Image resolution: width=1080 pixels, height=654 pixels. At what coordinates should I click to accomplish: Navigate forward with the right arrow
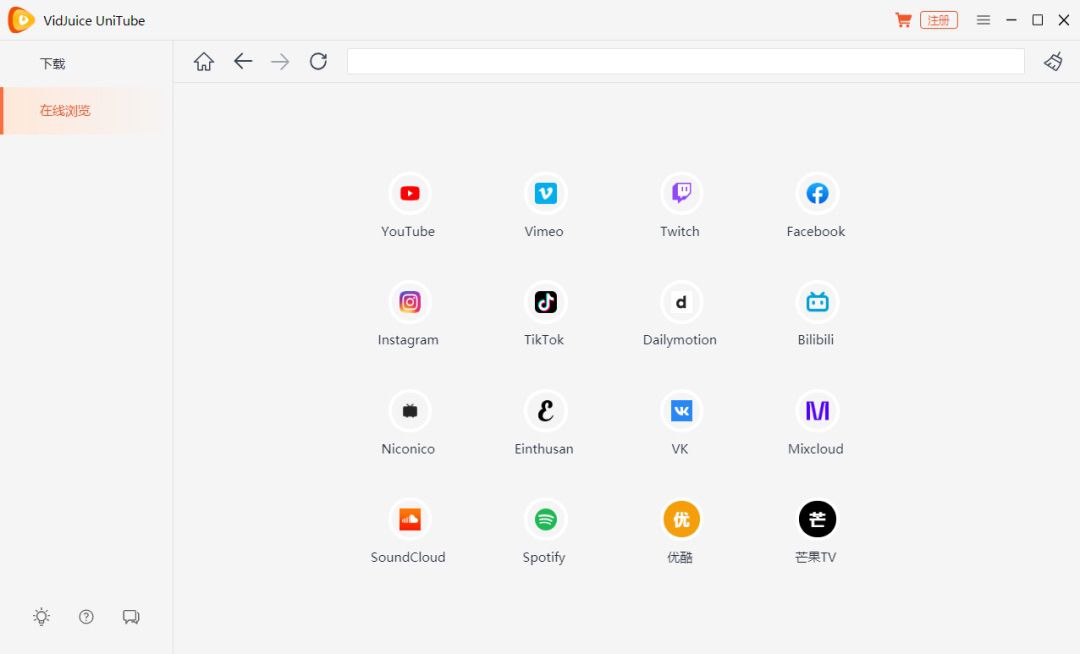280,62
